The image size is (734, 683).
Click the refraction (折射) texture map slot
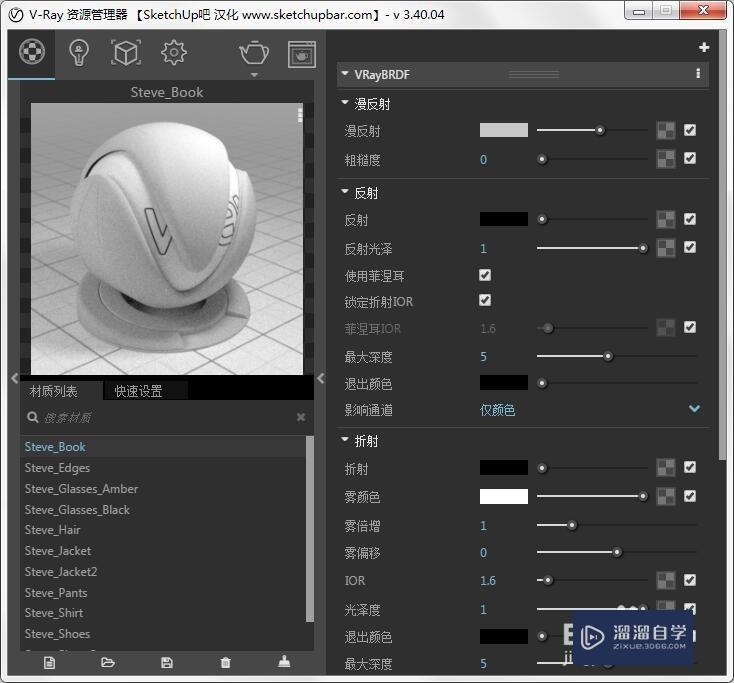(666, 467)
